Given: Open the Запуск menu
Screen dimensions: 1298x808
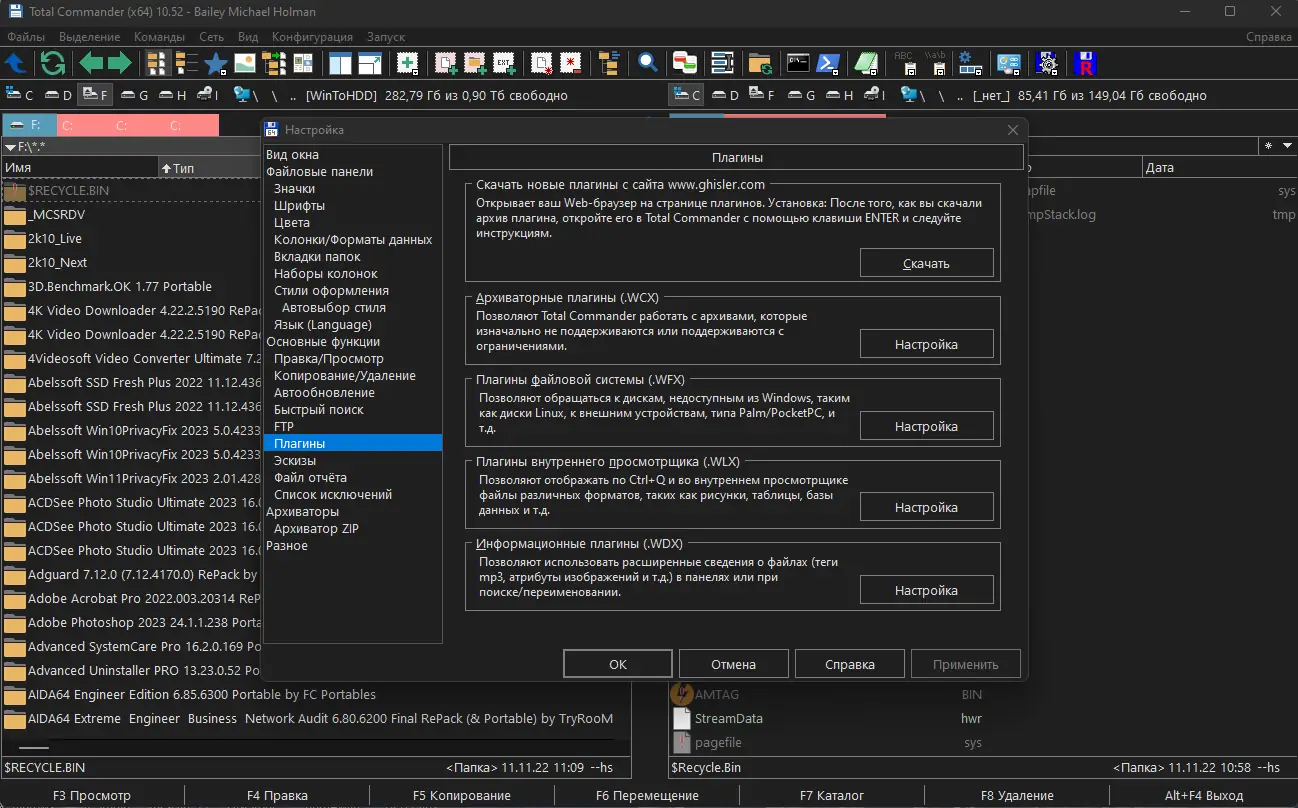Looking at the screenshot, I should click(386, 37).
